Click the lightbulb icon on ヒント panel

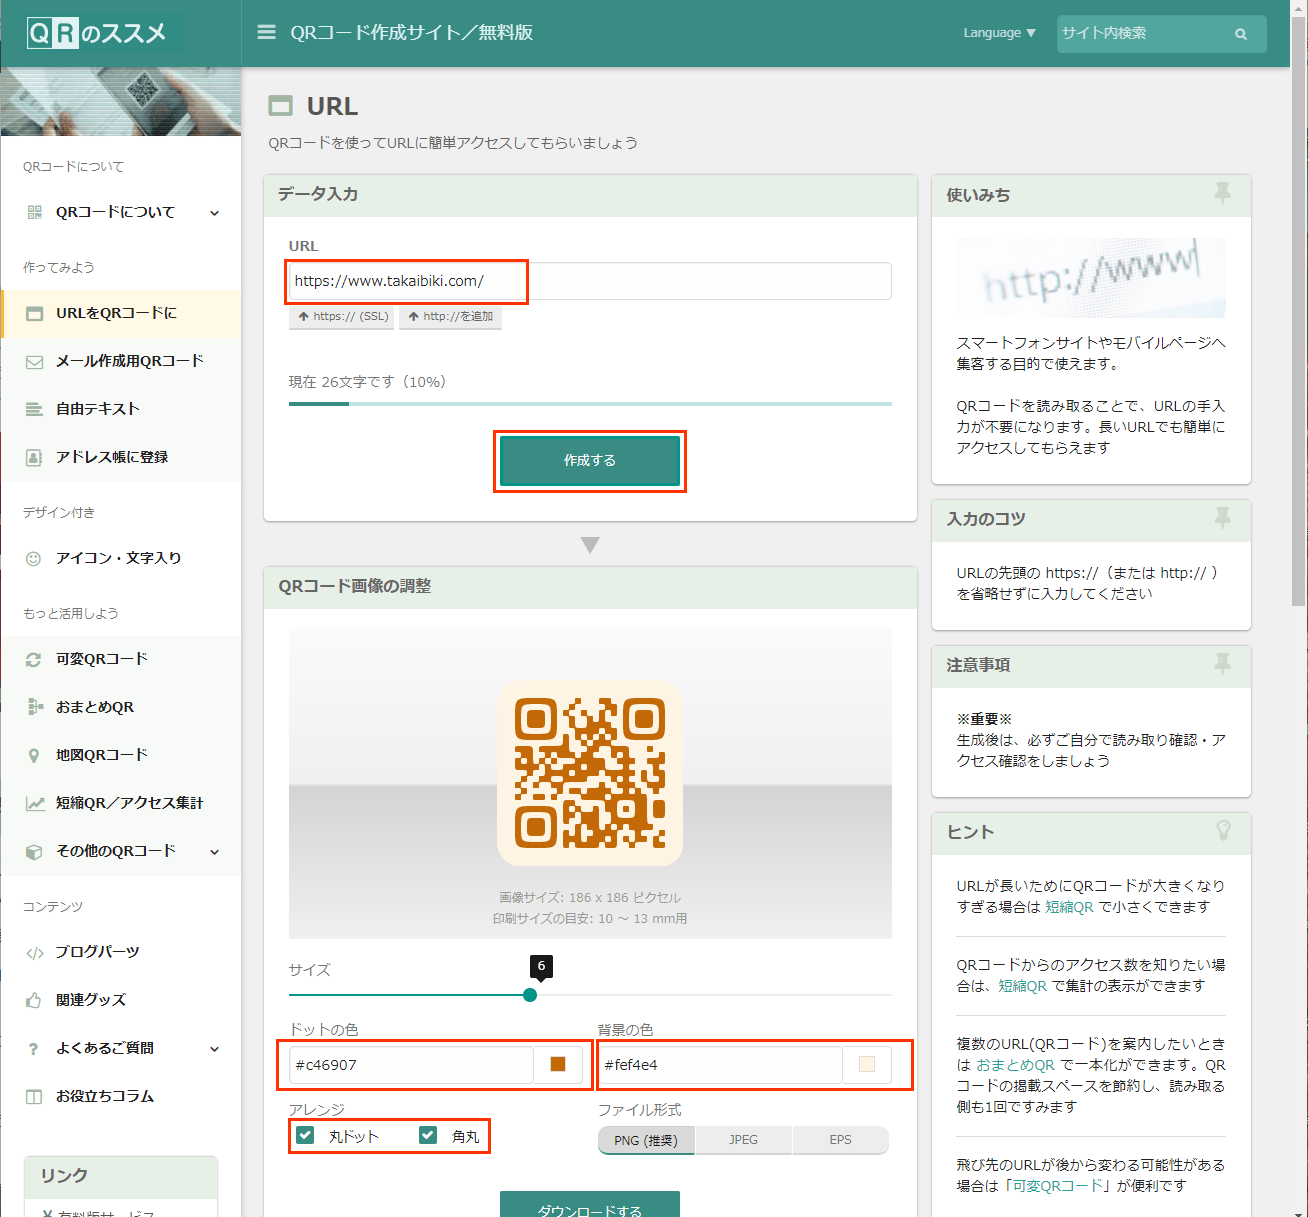(1222, 830)
